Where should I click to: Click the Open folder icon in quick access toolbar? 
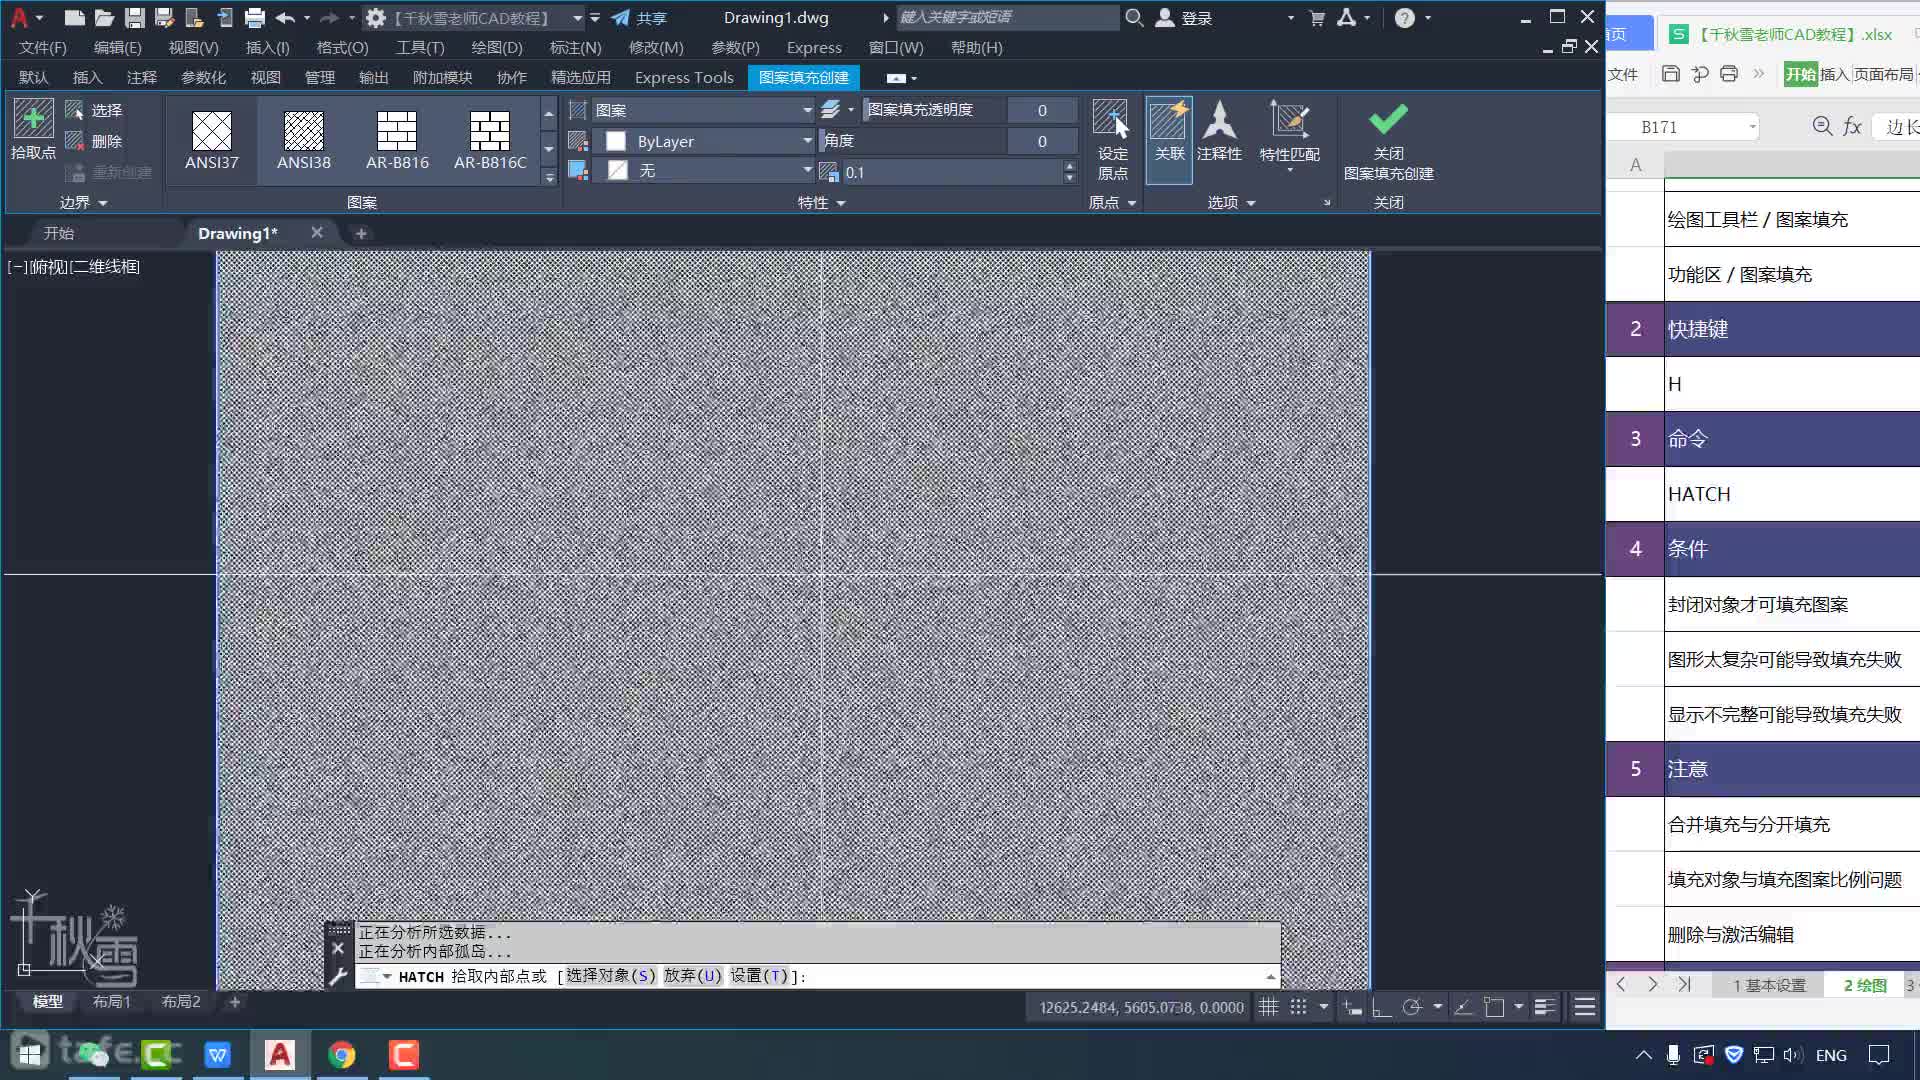(x=104, y=17)
